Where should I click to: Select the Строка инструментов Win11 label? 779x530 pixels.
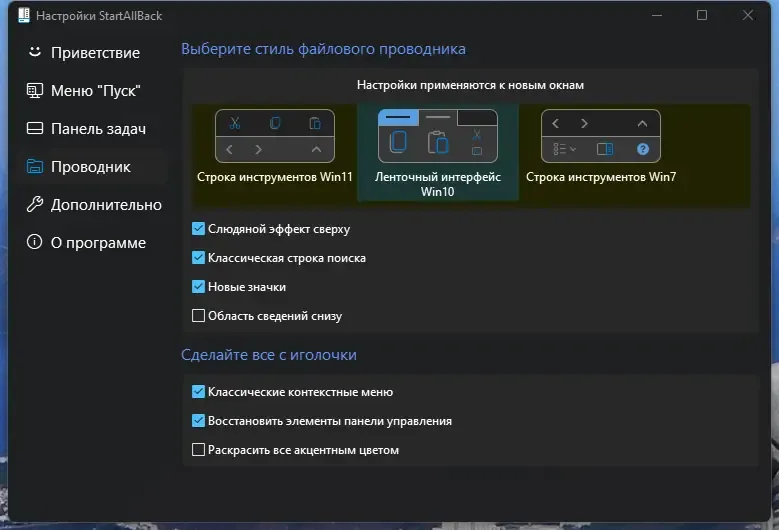[x=275, y=177]
